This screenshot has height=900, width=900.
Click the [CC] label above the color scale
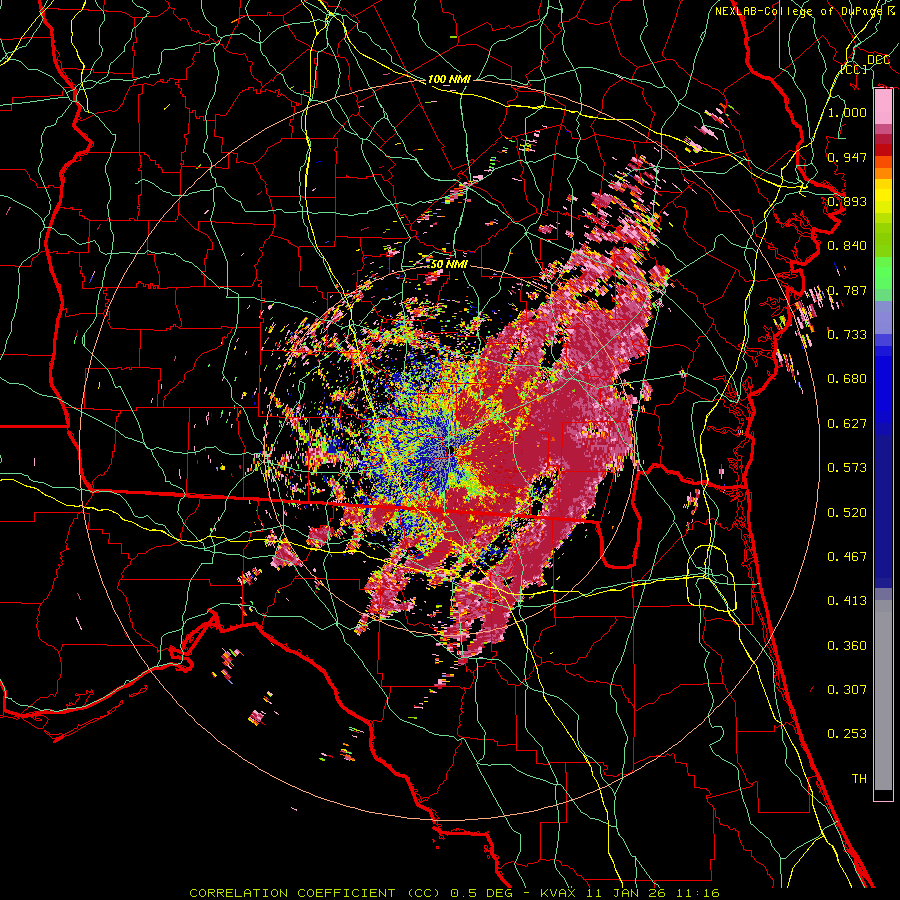tap(855, 69)
